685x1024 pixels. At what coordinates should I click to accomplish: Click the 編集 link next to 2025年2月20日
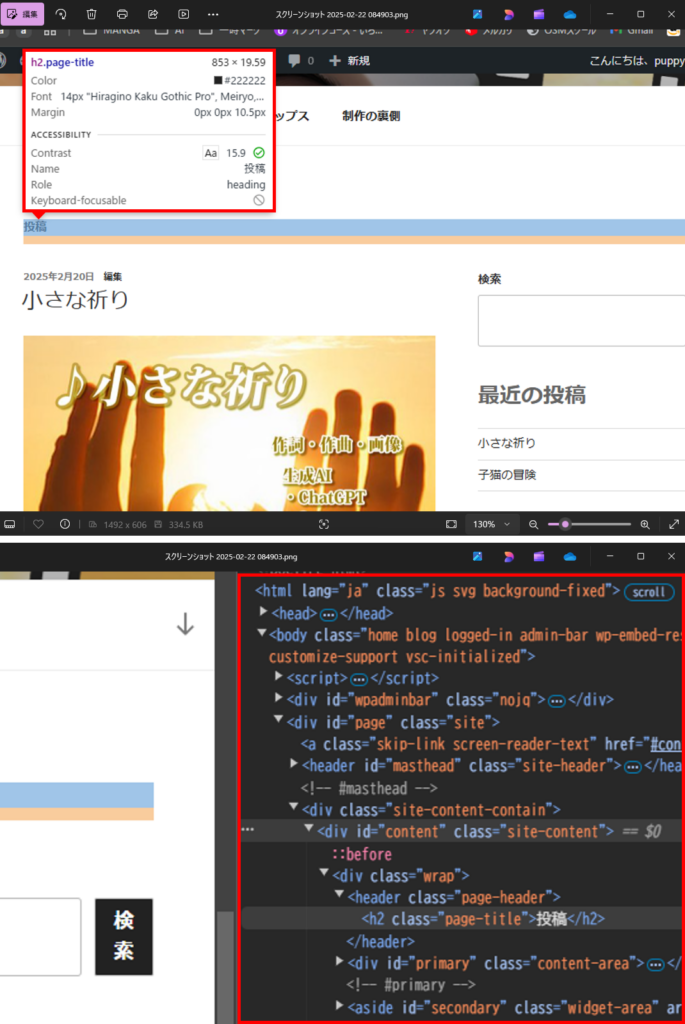click(112, 276)
